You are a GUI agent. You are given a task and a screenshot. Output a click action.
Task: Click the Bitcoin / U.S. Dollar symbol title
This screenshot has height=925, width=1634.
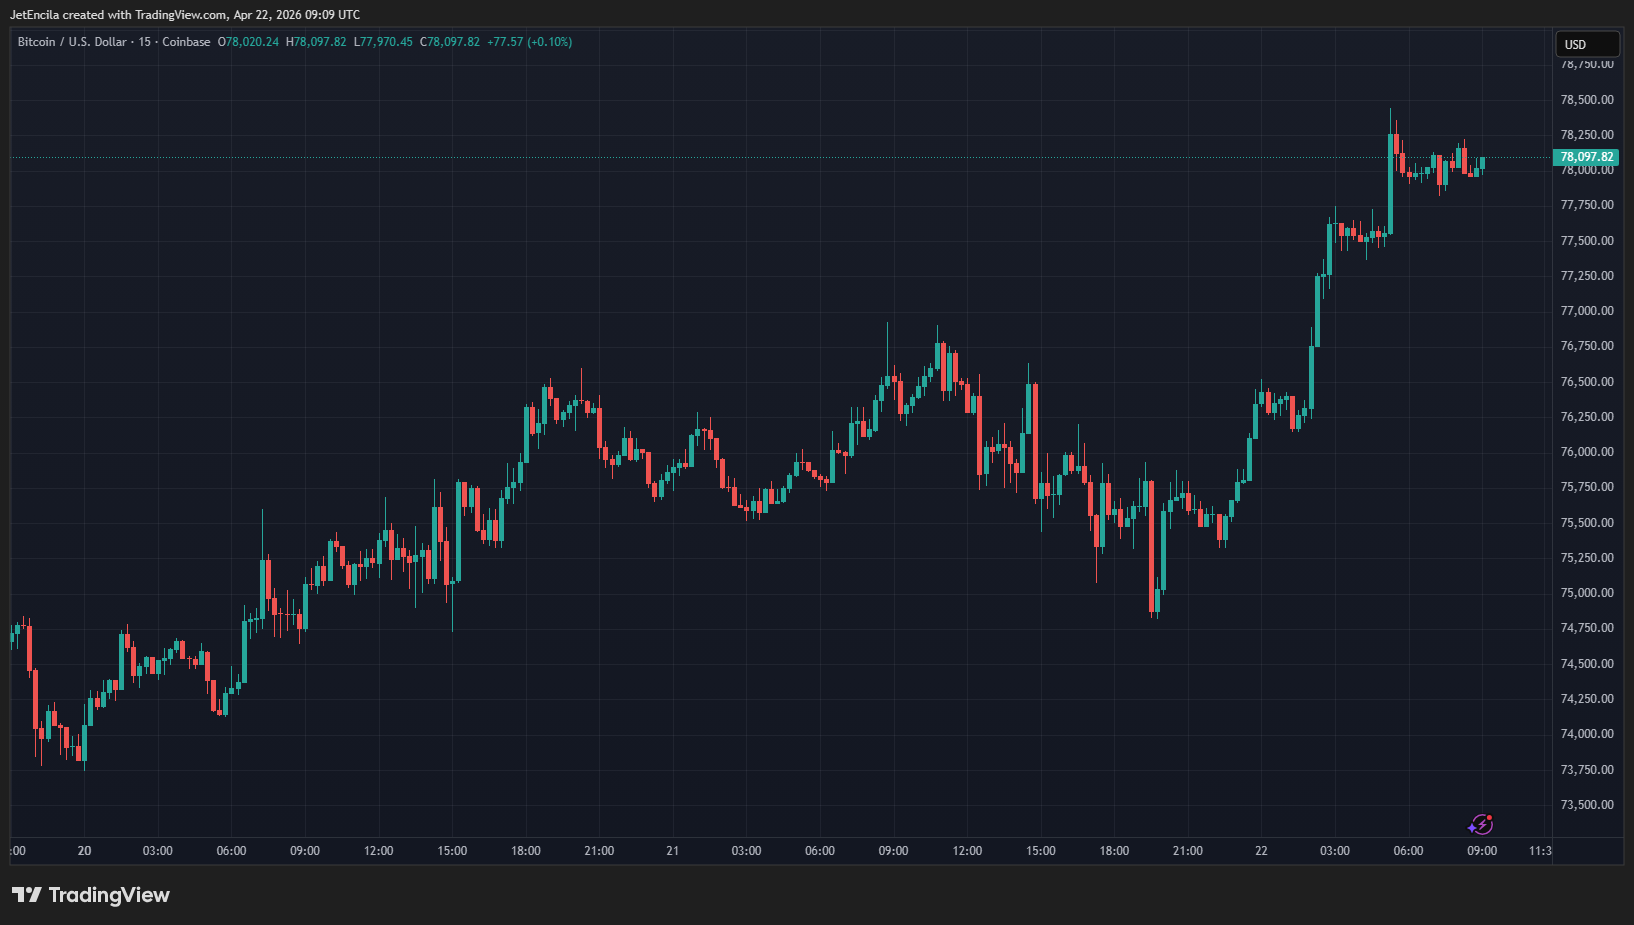[x=72, y=42]
